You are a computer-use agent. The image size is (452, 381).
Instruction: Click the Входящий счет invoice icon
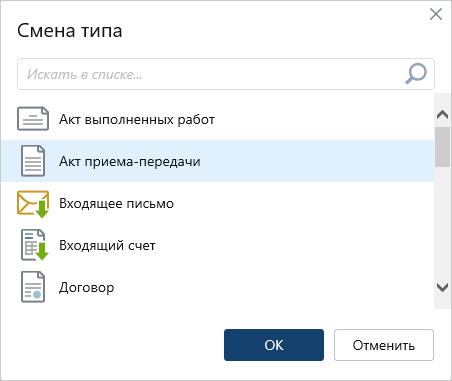pos(35,245)
